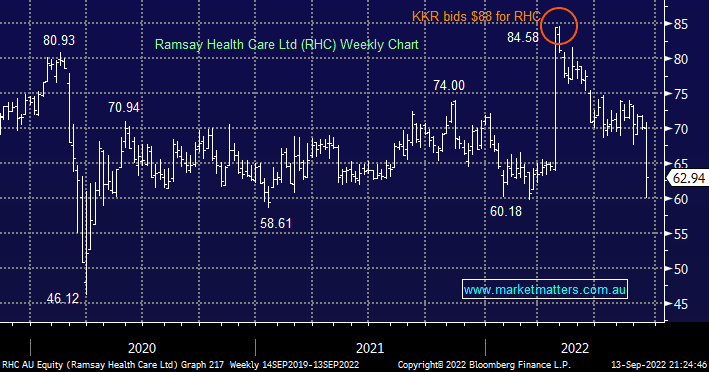Click the Copyright 2022 Bloomberg Finance L.P. text
The image size is (709, 372).
(484, 365)
